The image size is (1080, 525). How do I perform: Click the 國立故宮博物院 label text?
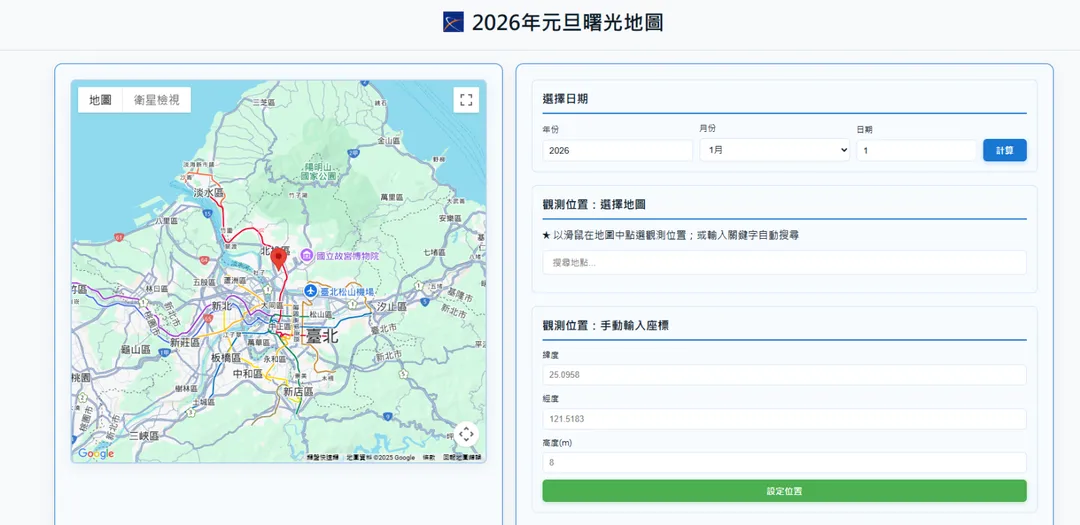click(348, 256)
